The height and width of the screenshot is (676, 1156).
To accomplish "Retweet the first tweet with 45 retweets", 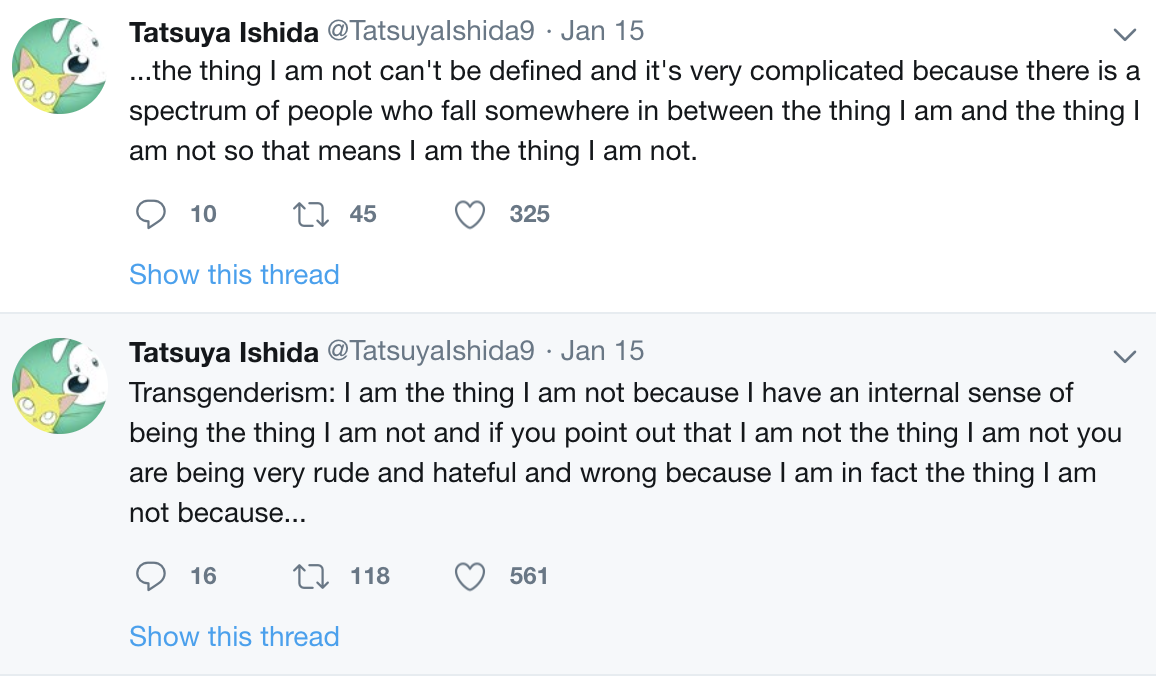I will 310,215.
